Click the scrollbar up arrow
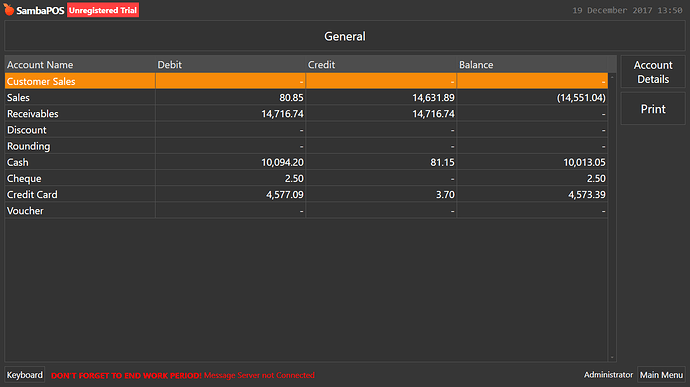Viewport: 690px width, 387px height. click(x=612, y=77)
